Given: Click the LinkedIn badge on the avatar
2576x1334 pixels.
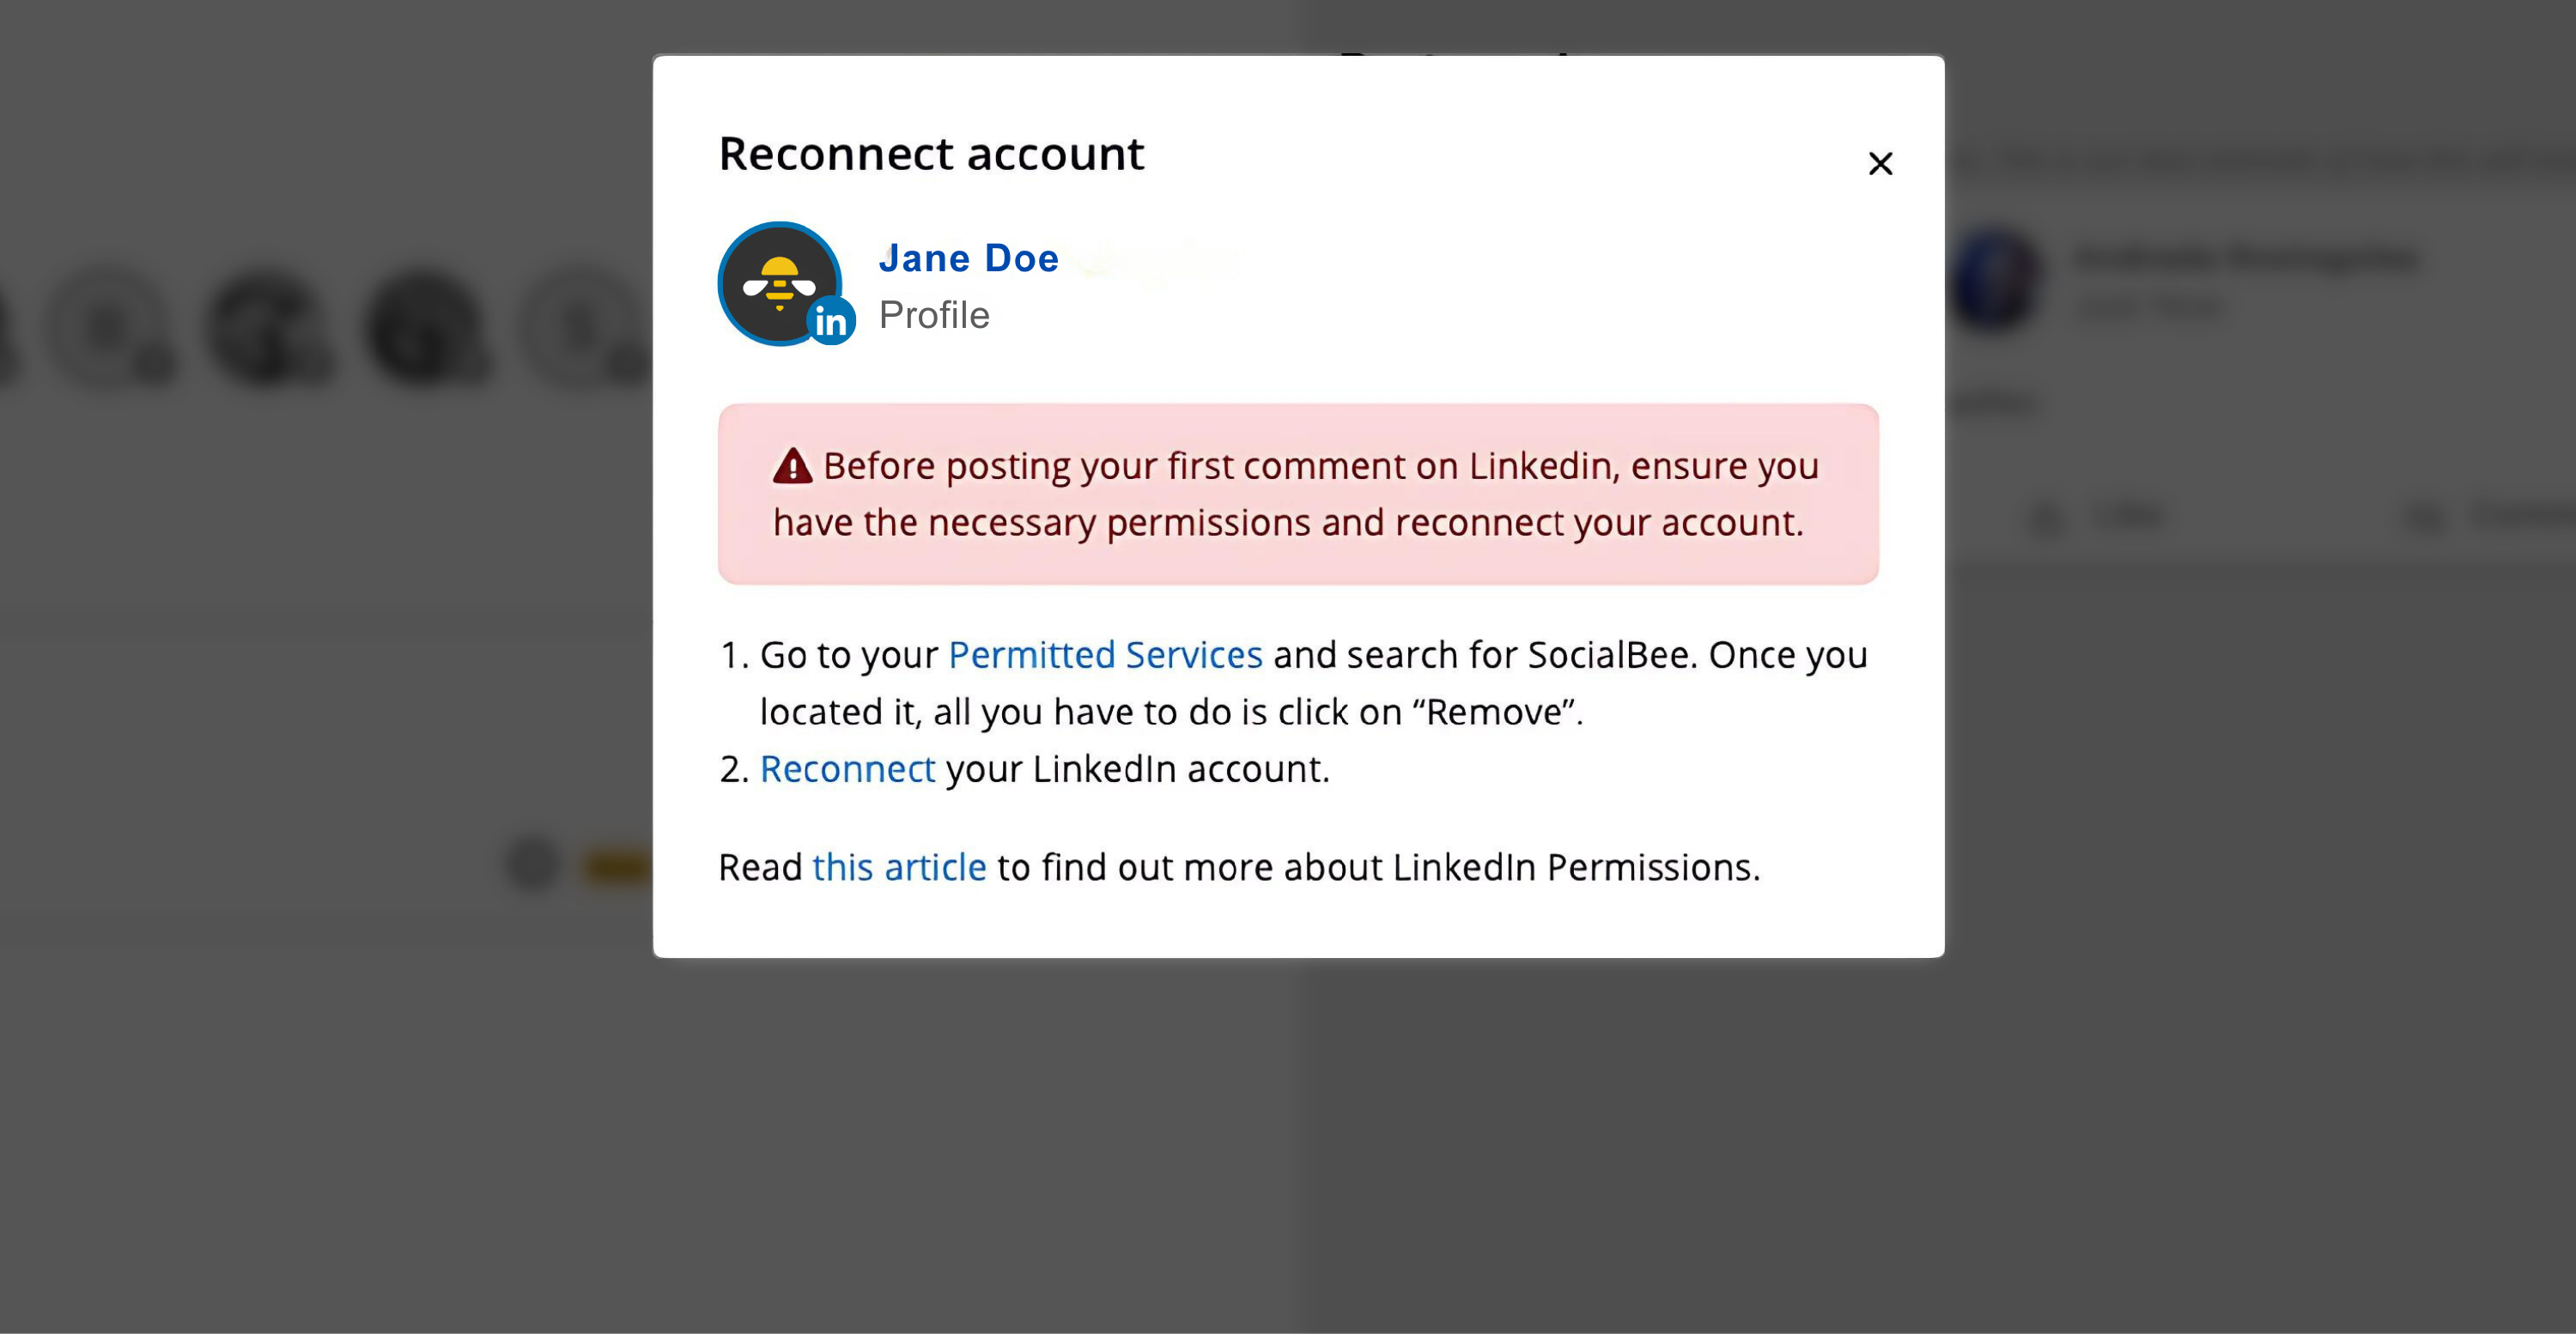Looking at the screenshot, I should pos(831,321).
